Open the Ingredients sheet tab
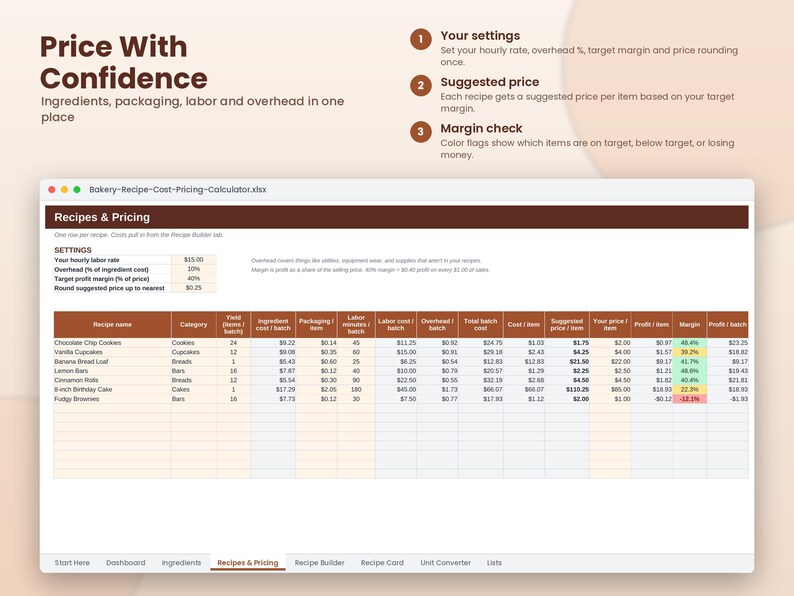The image size is (794, 596). pyautogui.click(x=181, y=563)
